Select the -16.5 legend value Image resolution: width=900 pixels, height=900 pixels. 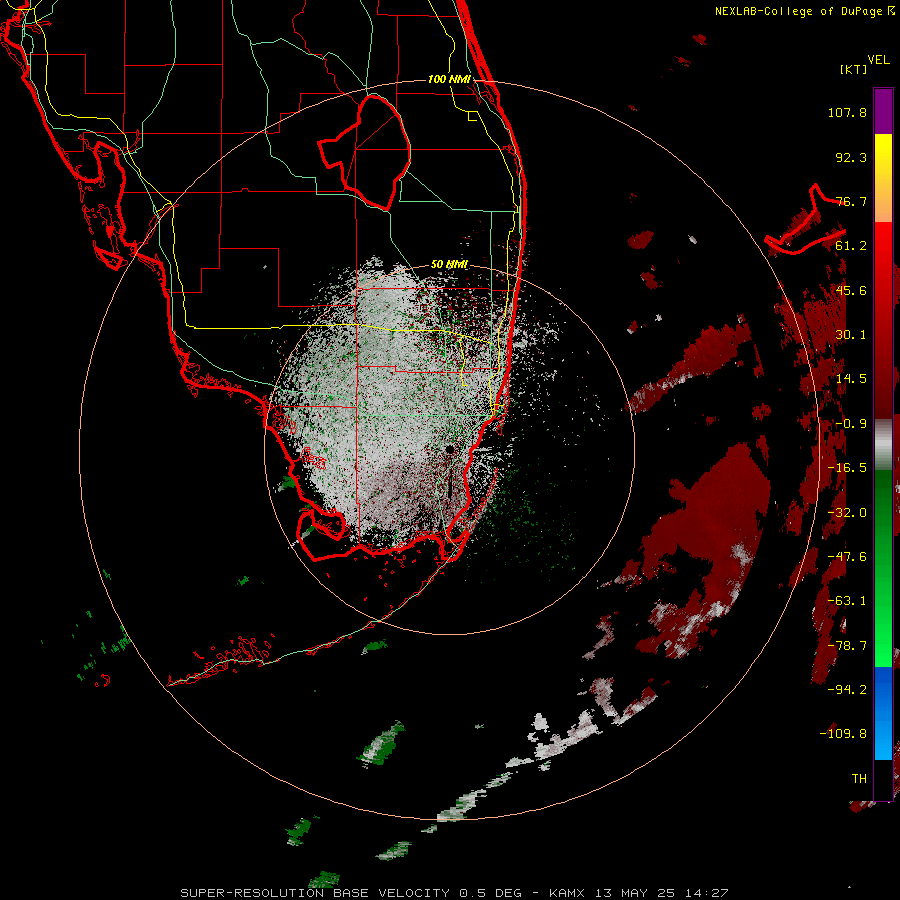point(847,468)
